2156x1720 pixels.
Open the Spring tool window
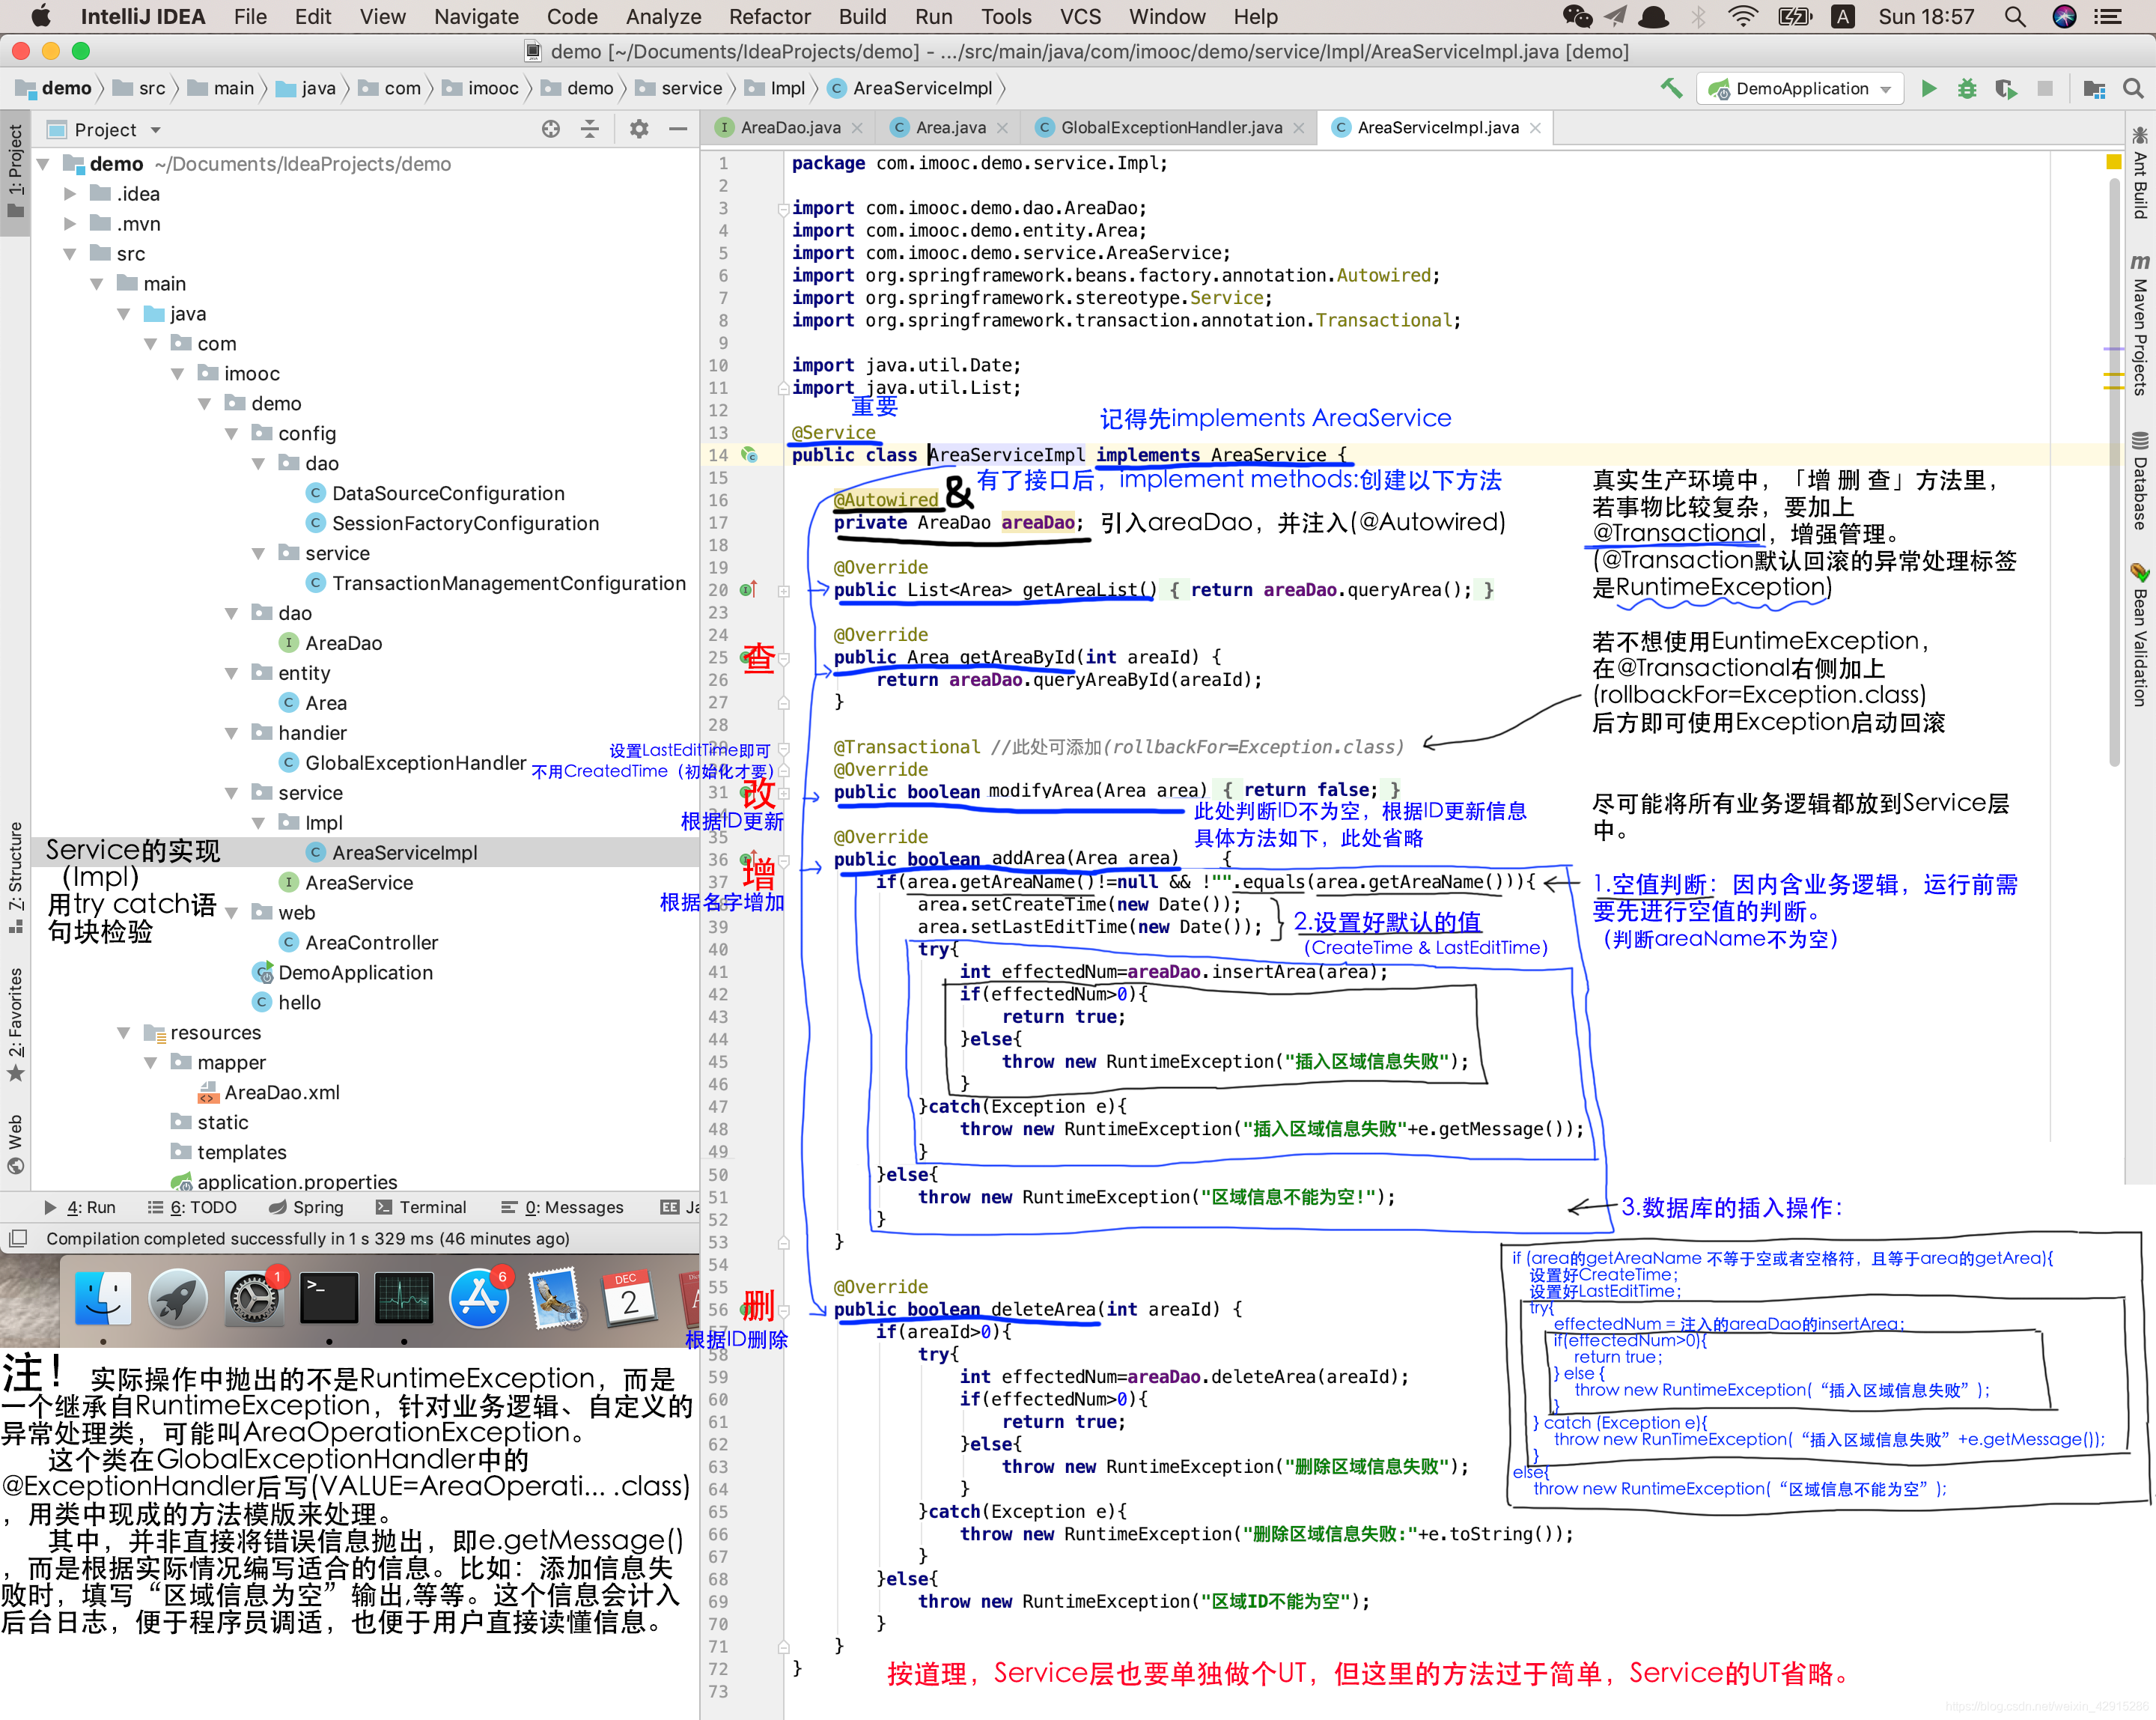click(x=307, y=1207)
